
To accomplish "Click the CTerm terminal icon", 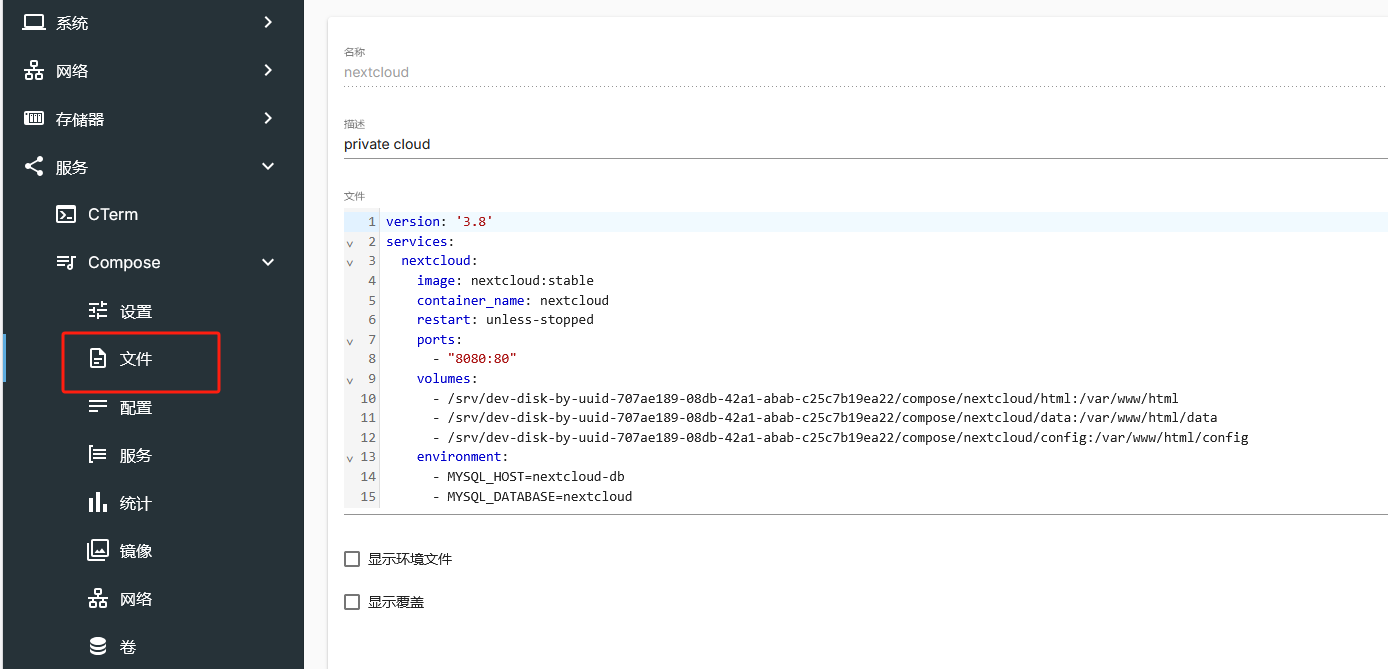I will tap(66, 214).
